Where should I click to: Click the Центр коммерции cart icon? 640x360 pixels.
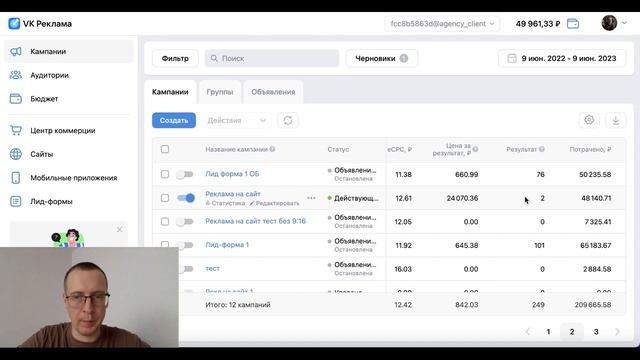16,131
